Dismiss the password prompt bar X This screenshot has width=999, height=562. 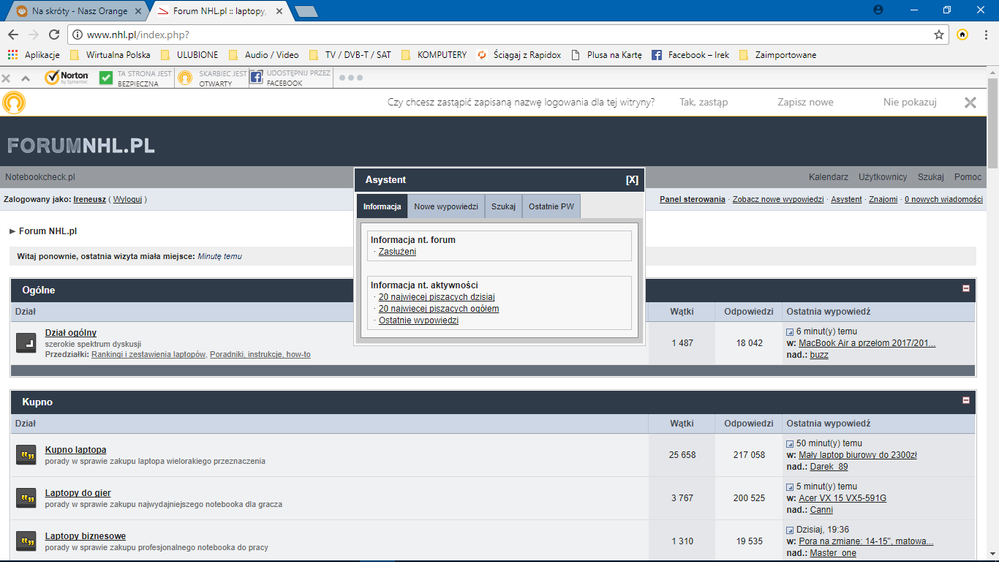coord(970,103)
